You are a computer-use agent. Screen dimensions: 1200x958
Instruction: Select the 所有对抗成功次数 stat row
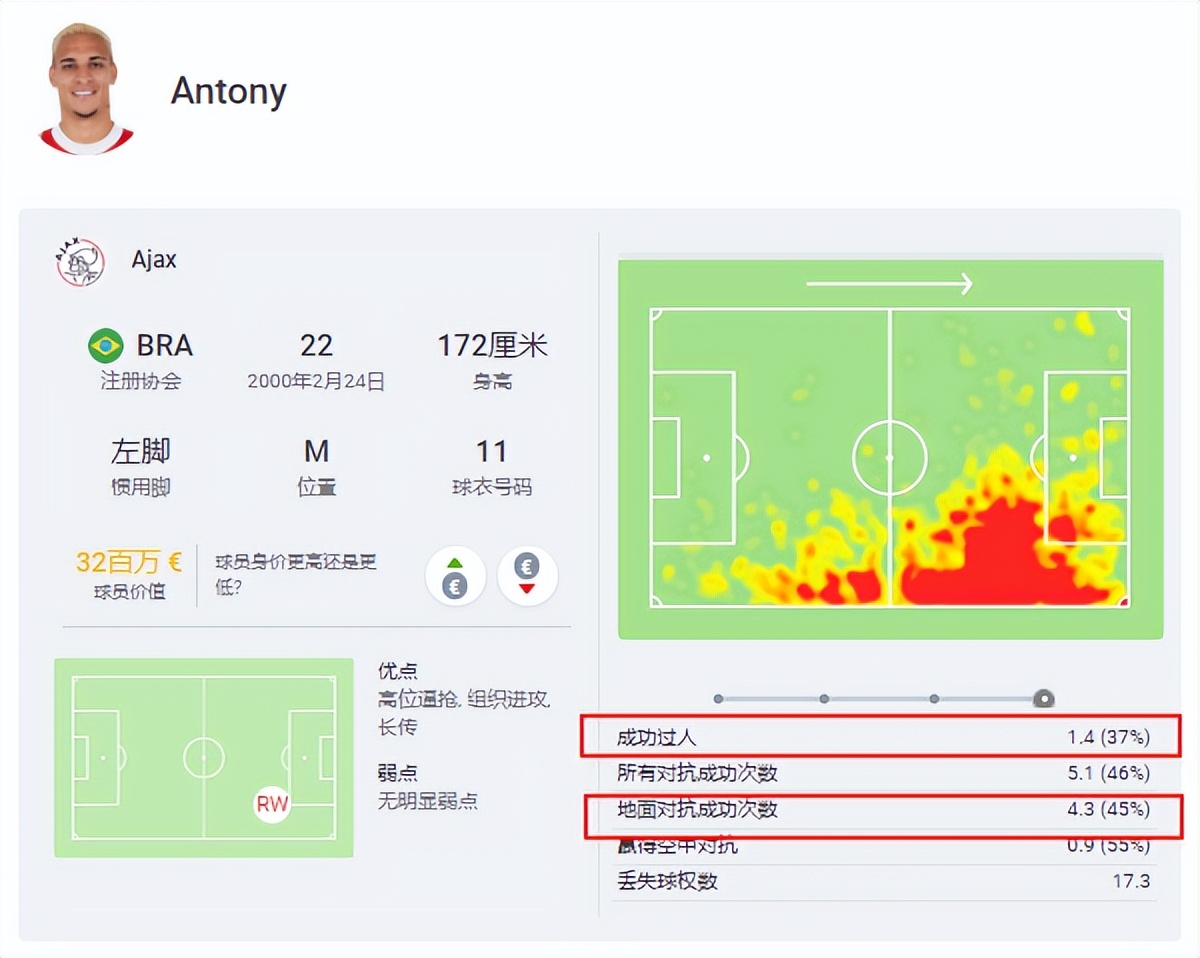[882, 773]
